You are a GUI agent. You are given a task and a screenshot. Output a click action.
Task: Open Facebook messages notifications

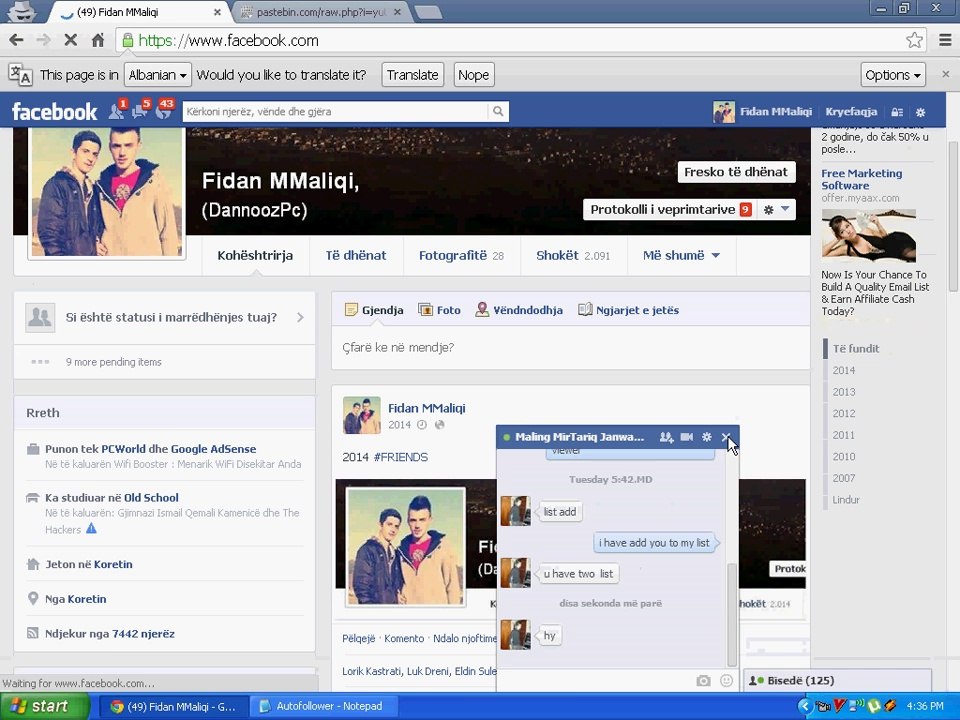point(140,111)
